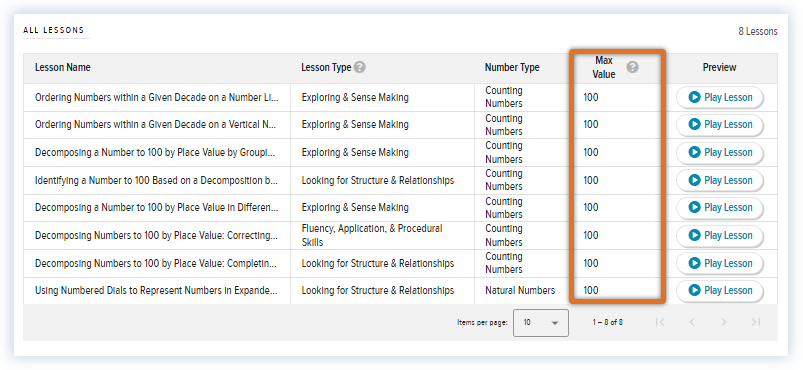Click the Max Value column header

tap(604, 67)
